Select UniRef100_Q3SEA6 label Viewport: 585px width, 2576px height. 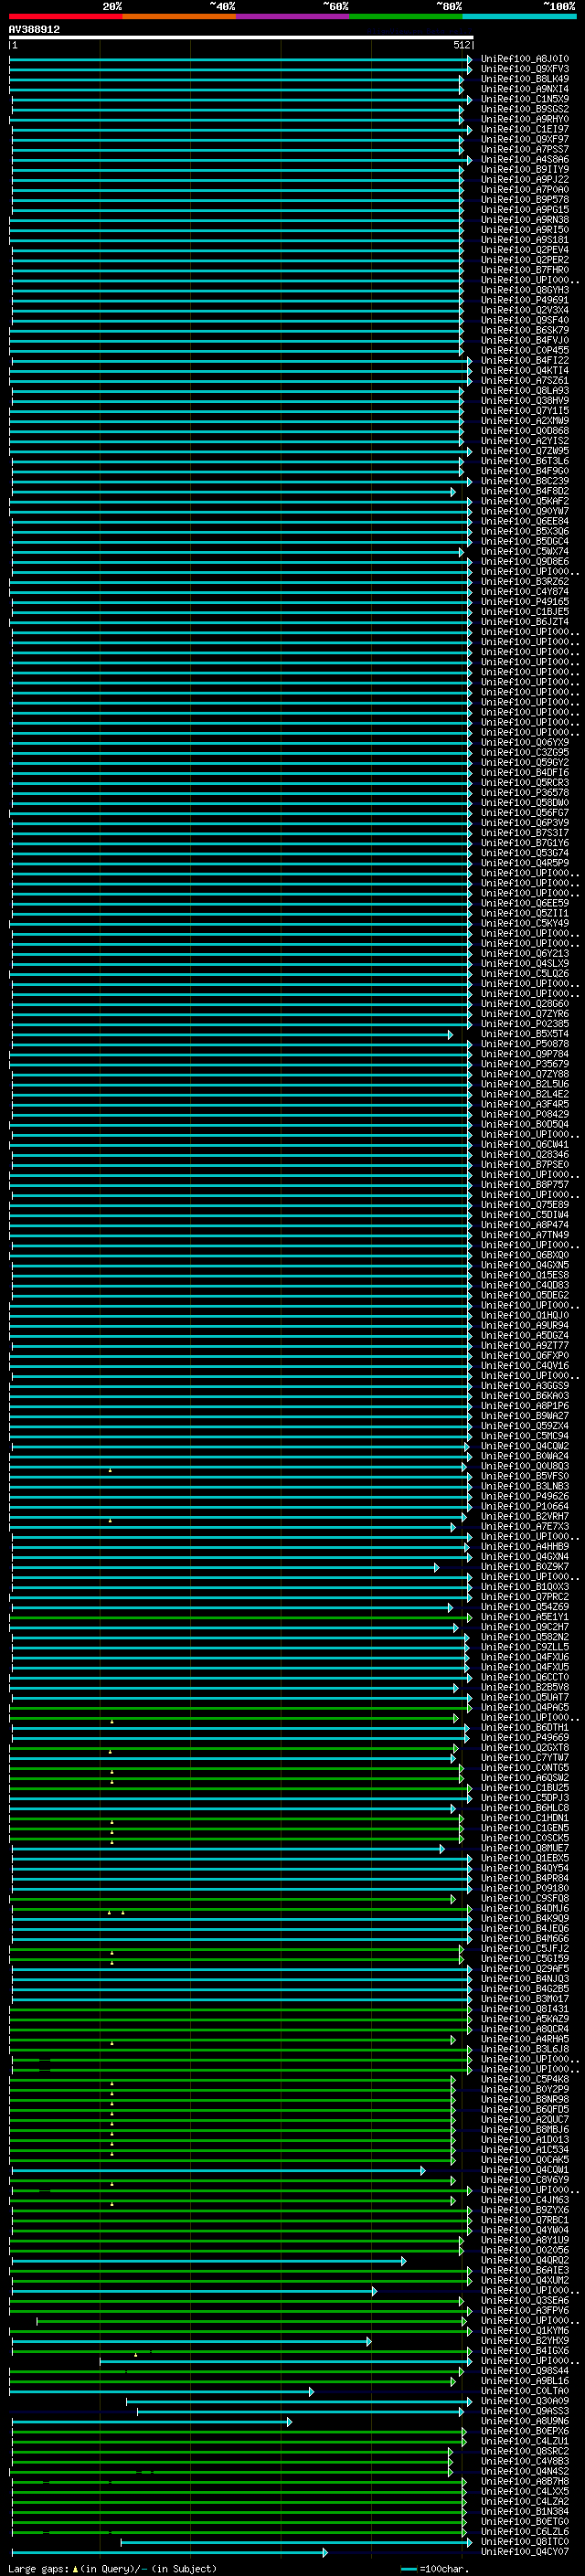[525, 2300]
